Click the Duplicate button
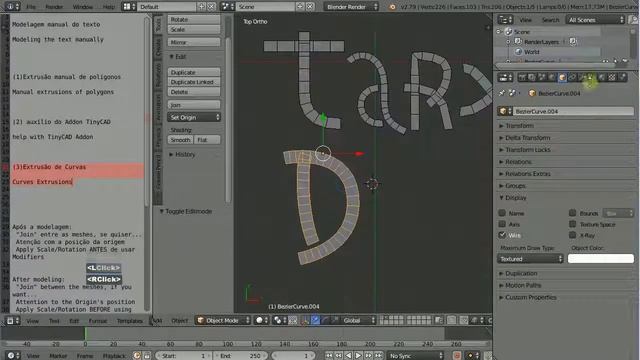The height and width of the screenshot is (360, 640). coord(194,72)
